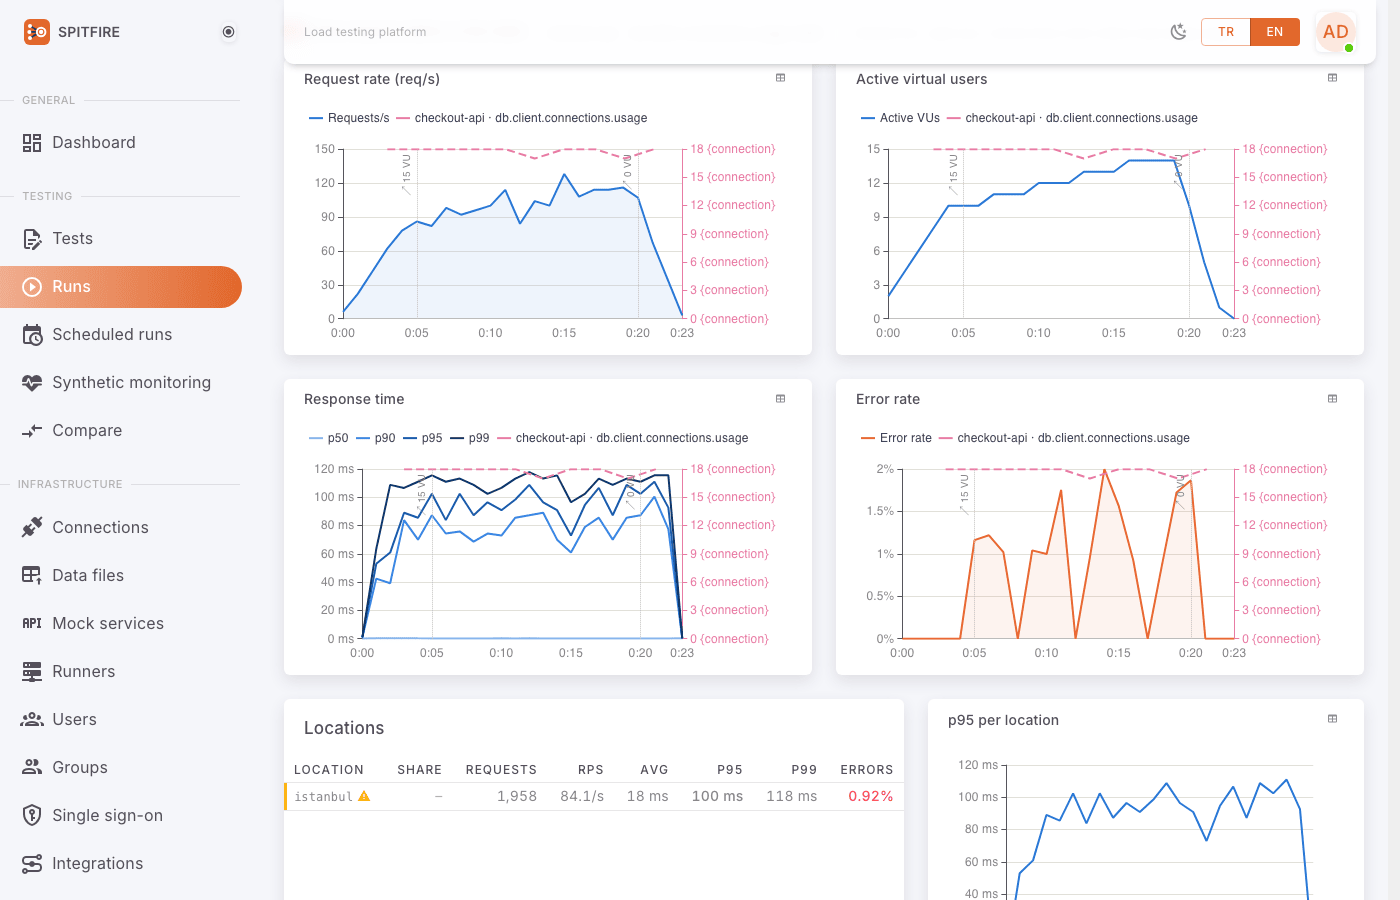Screen dimensions: 1400x900
Task: Click the Spitfire logo icon
Action: point(37,32)
